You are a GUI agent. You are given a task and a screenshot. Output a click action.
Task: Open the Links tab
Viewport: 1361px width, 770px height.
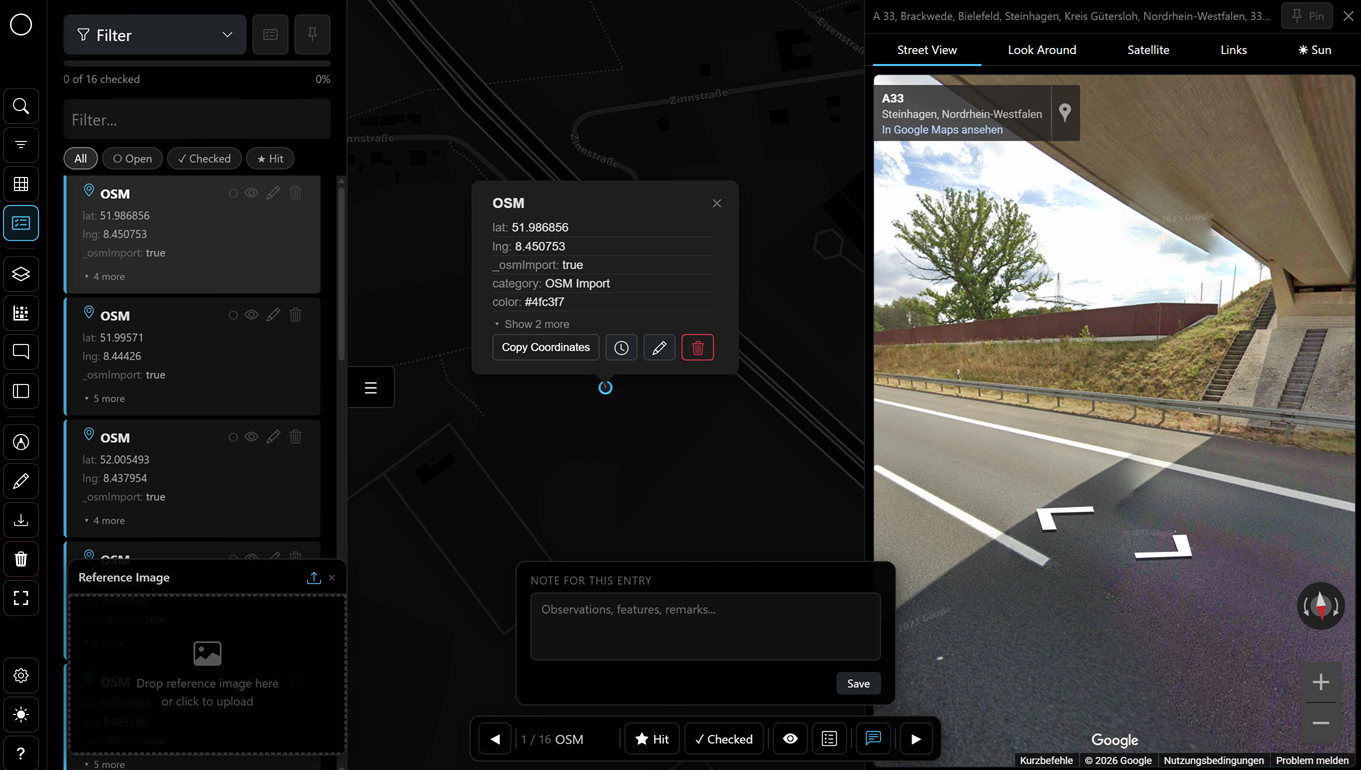[x=1234, y=50]
